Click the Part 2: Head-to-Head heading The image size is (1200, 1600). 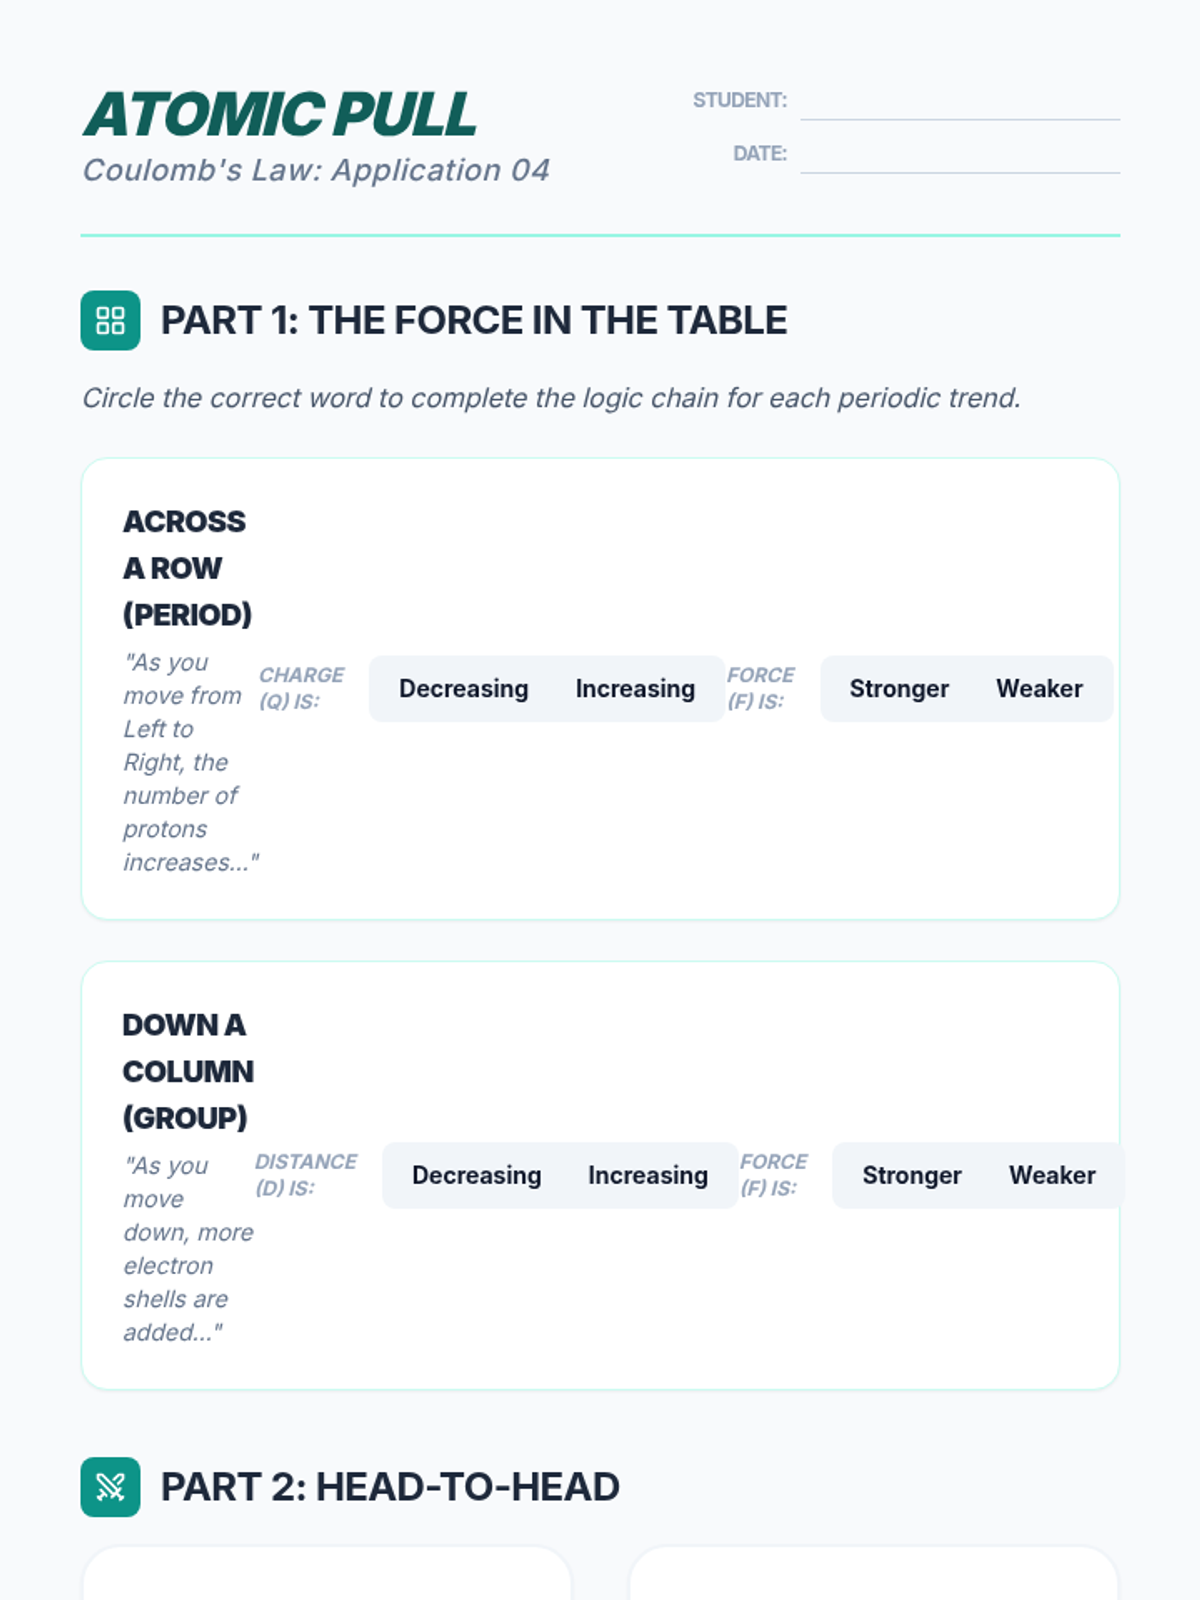coord(390,1487)
